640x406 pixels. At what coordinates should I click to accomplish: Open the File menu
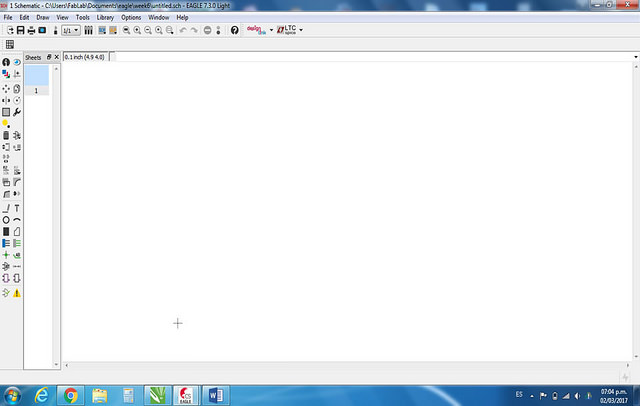coord(8,18)
